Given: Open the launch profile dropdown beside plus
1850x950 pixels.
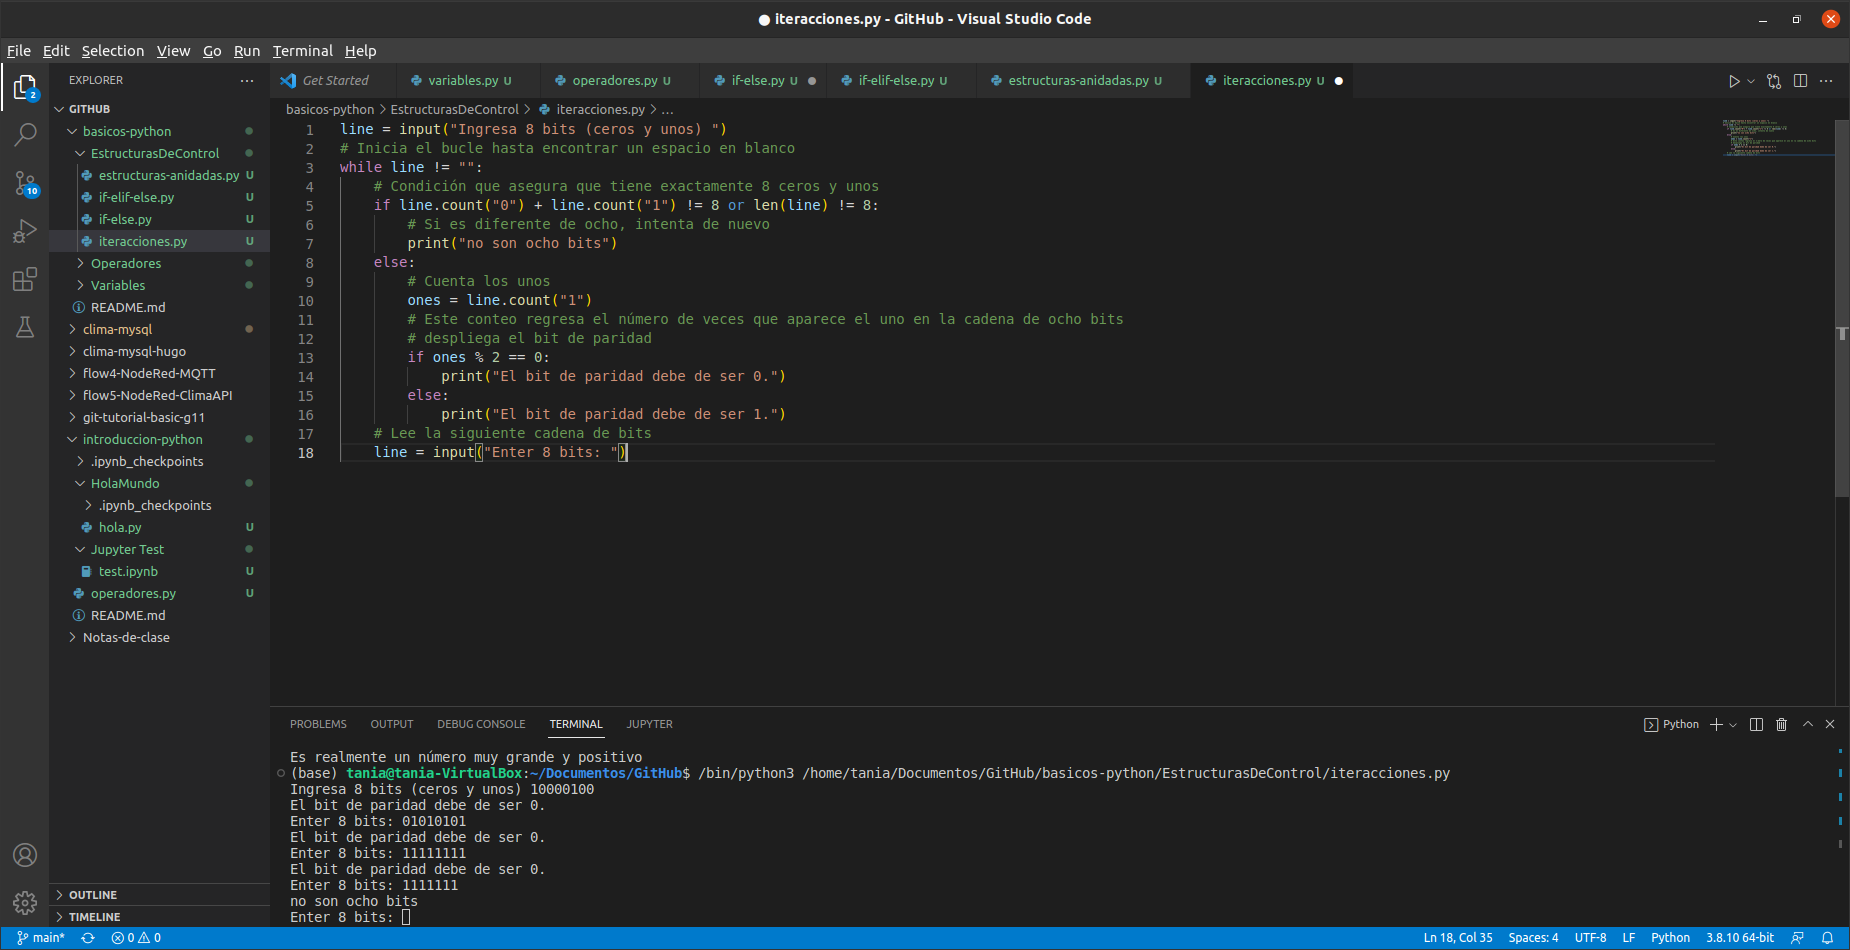Looking at the screenshot, I should (1733, 724).
